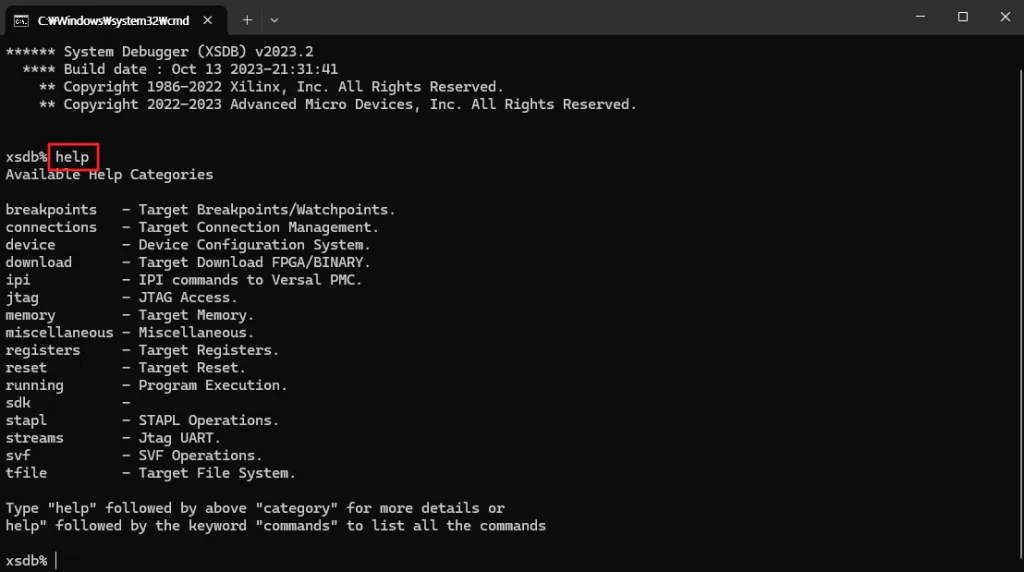Click the connections category name
The image size is (1024, 572).
[x=51, y=227]
